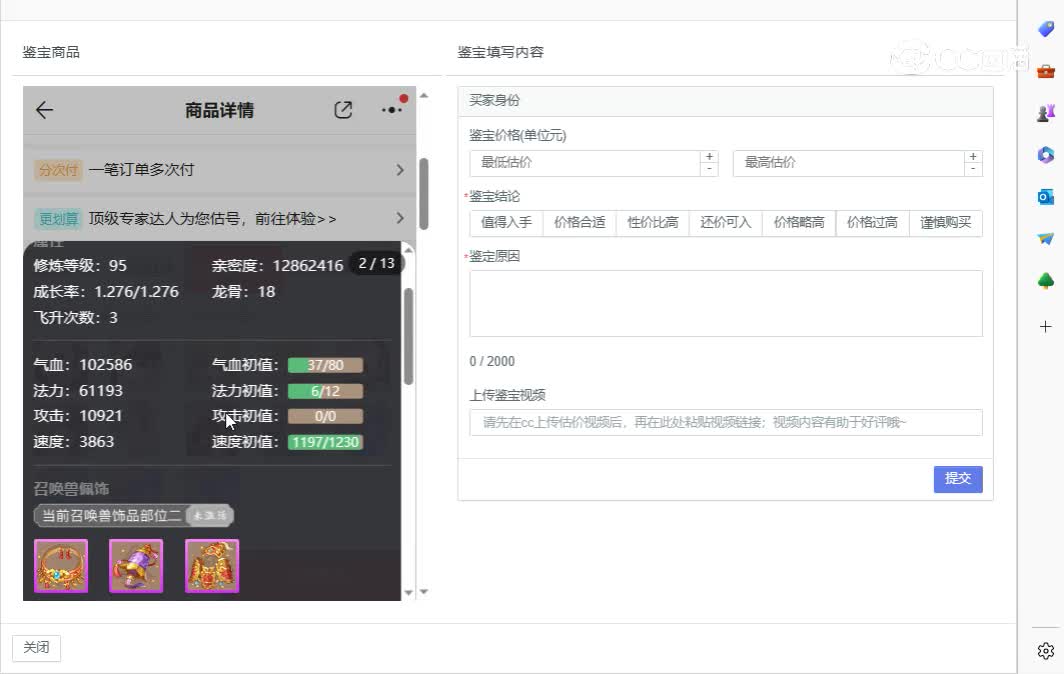Choose the 还价可入 conclusion
The width and height of the screenshot is (1064, 674).
click(x=726, y=223)
